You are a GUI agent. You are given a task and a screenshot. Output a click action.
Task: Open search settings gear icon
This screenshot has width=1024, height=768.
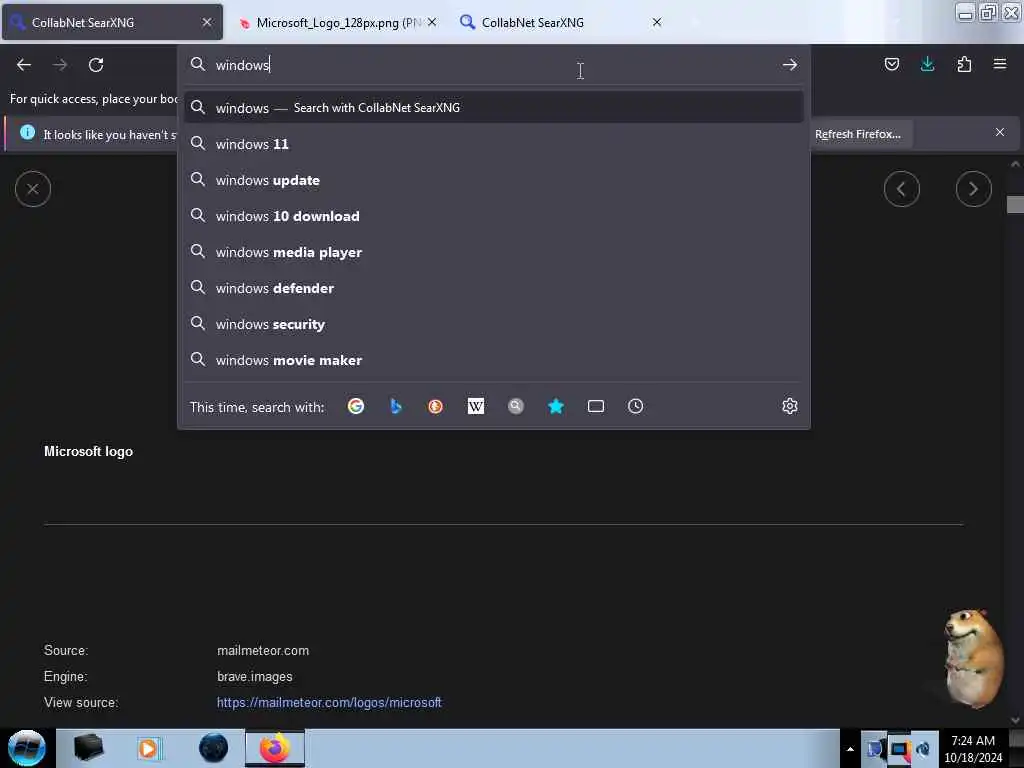[x=790, y=406]
